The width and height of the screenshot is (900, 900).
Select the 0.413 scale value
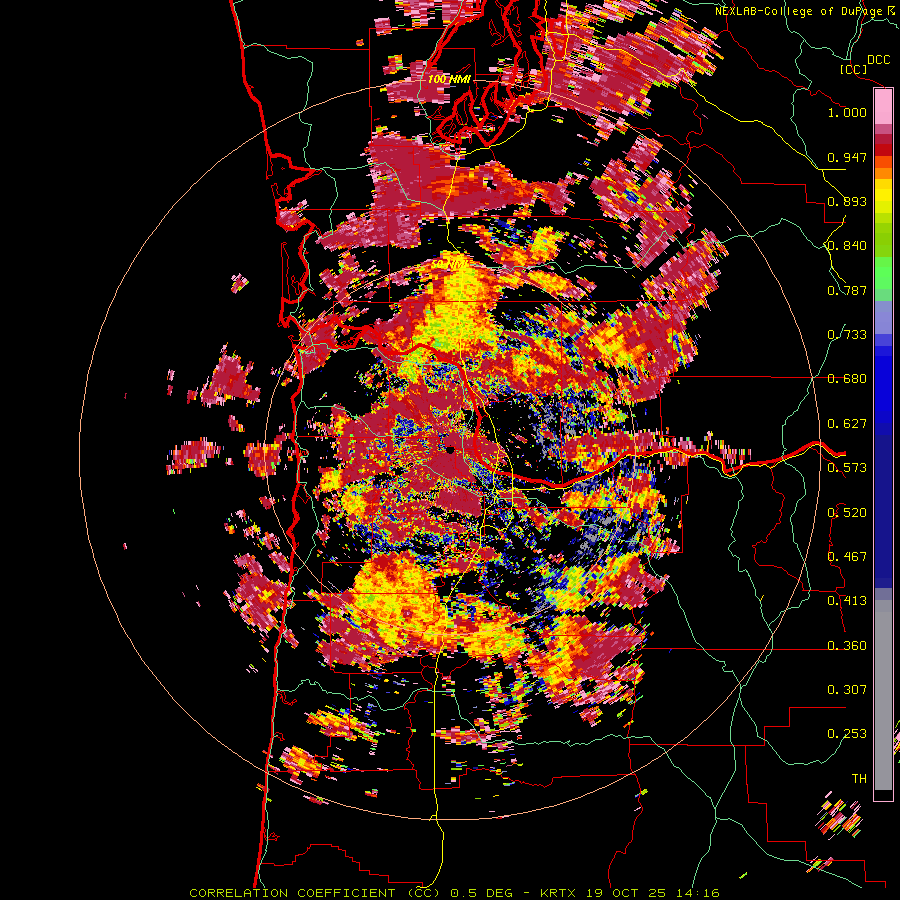847,601
